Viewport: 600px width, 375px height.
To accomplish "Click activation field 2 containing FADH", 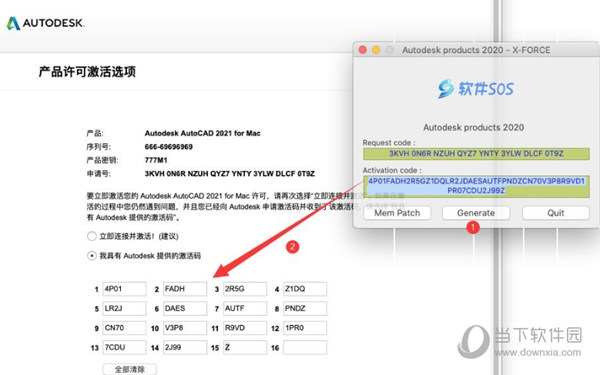I will [x=185, y=289].
